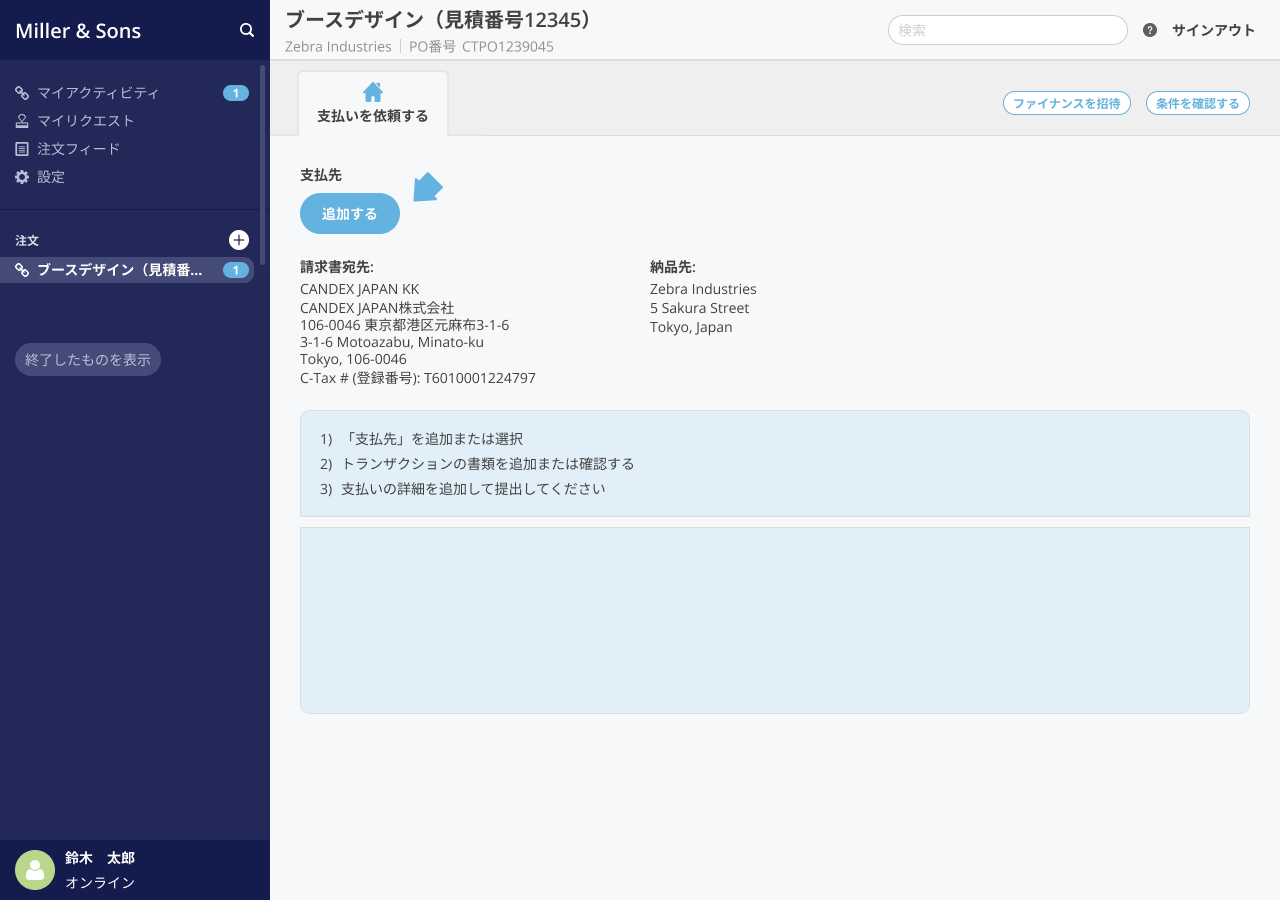Open search with the magnifying glass icon
The image size is (1280, 900).
click(x=246, y=30)
